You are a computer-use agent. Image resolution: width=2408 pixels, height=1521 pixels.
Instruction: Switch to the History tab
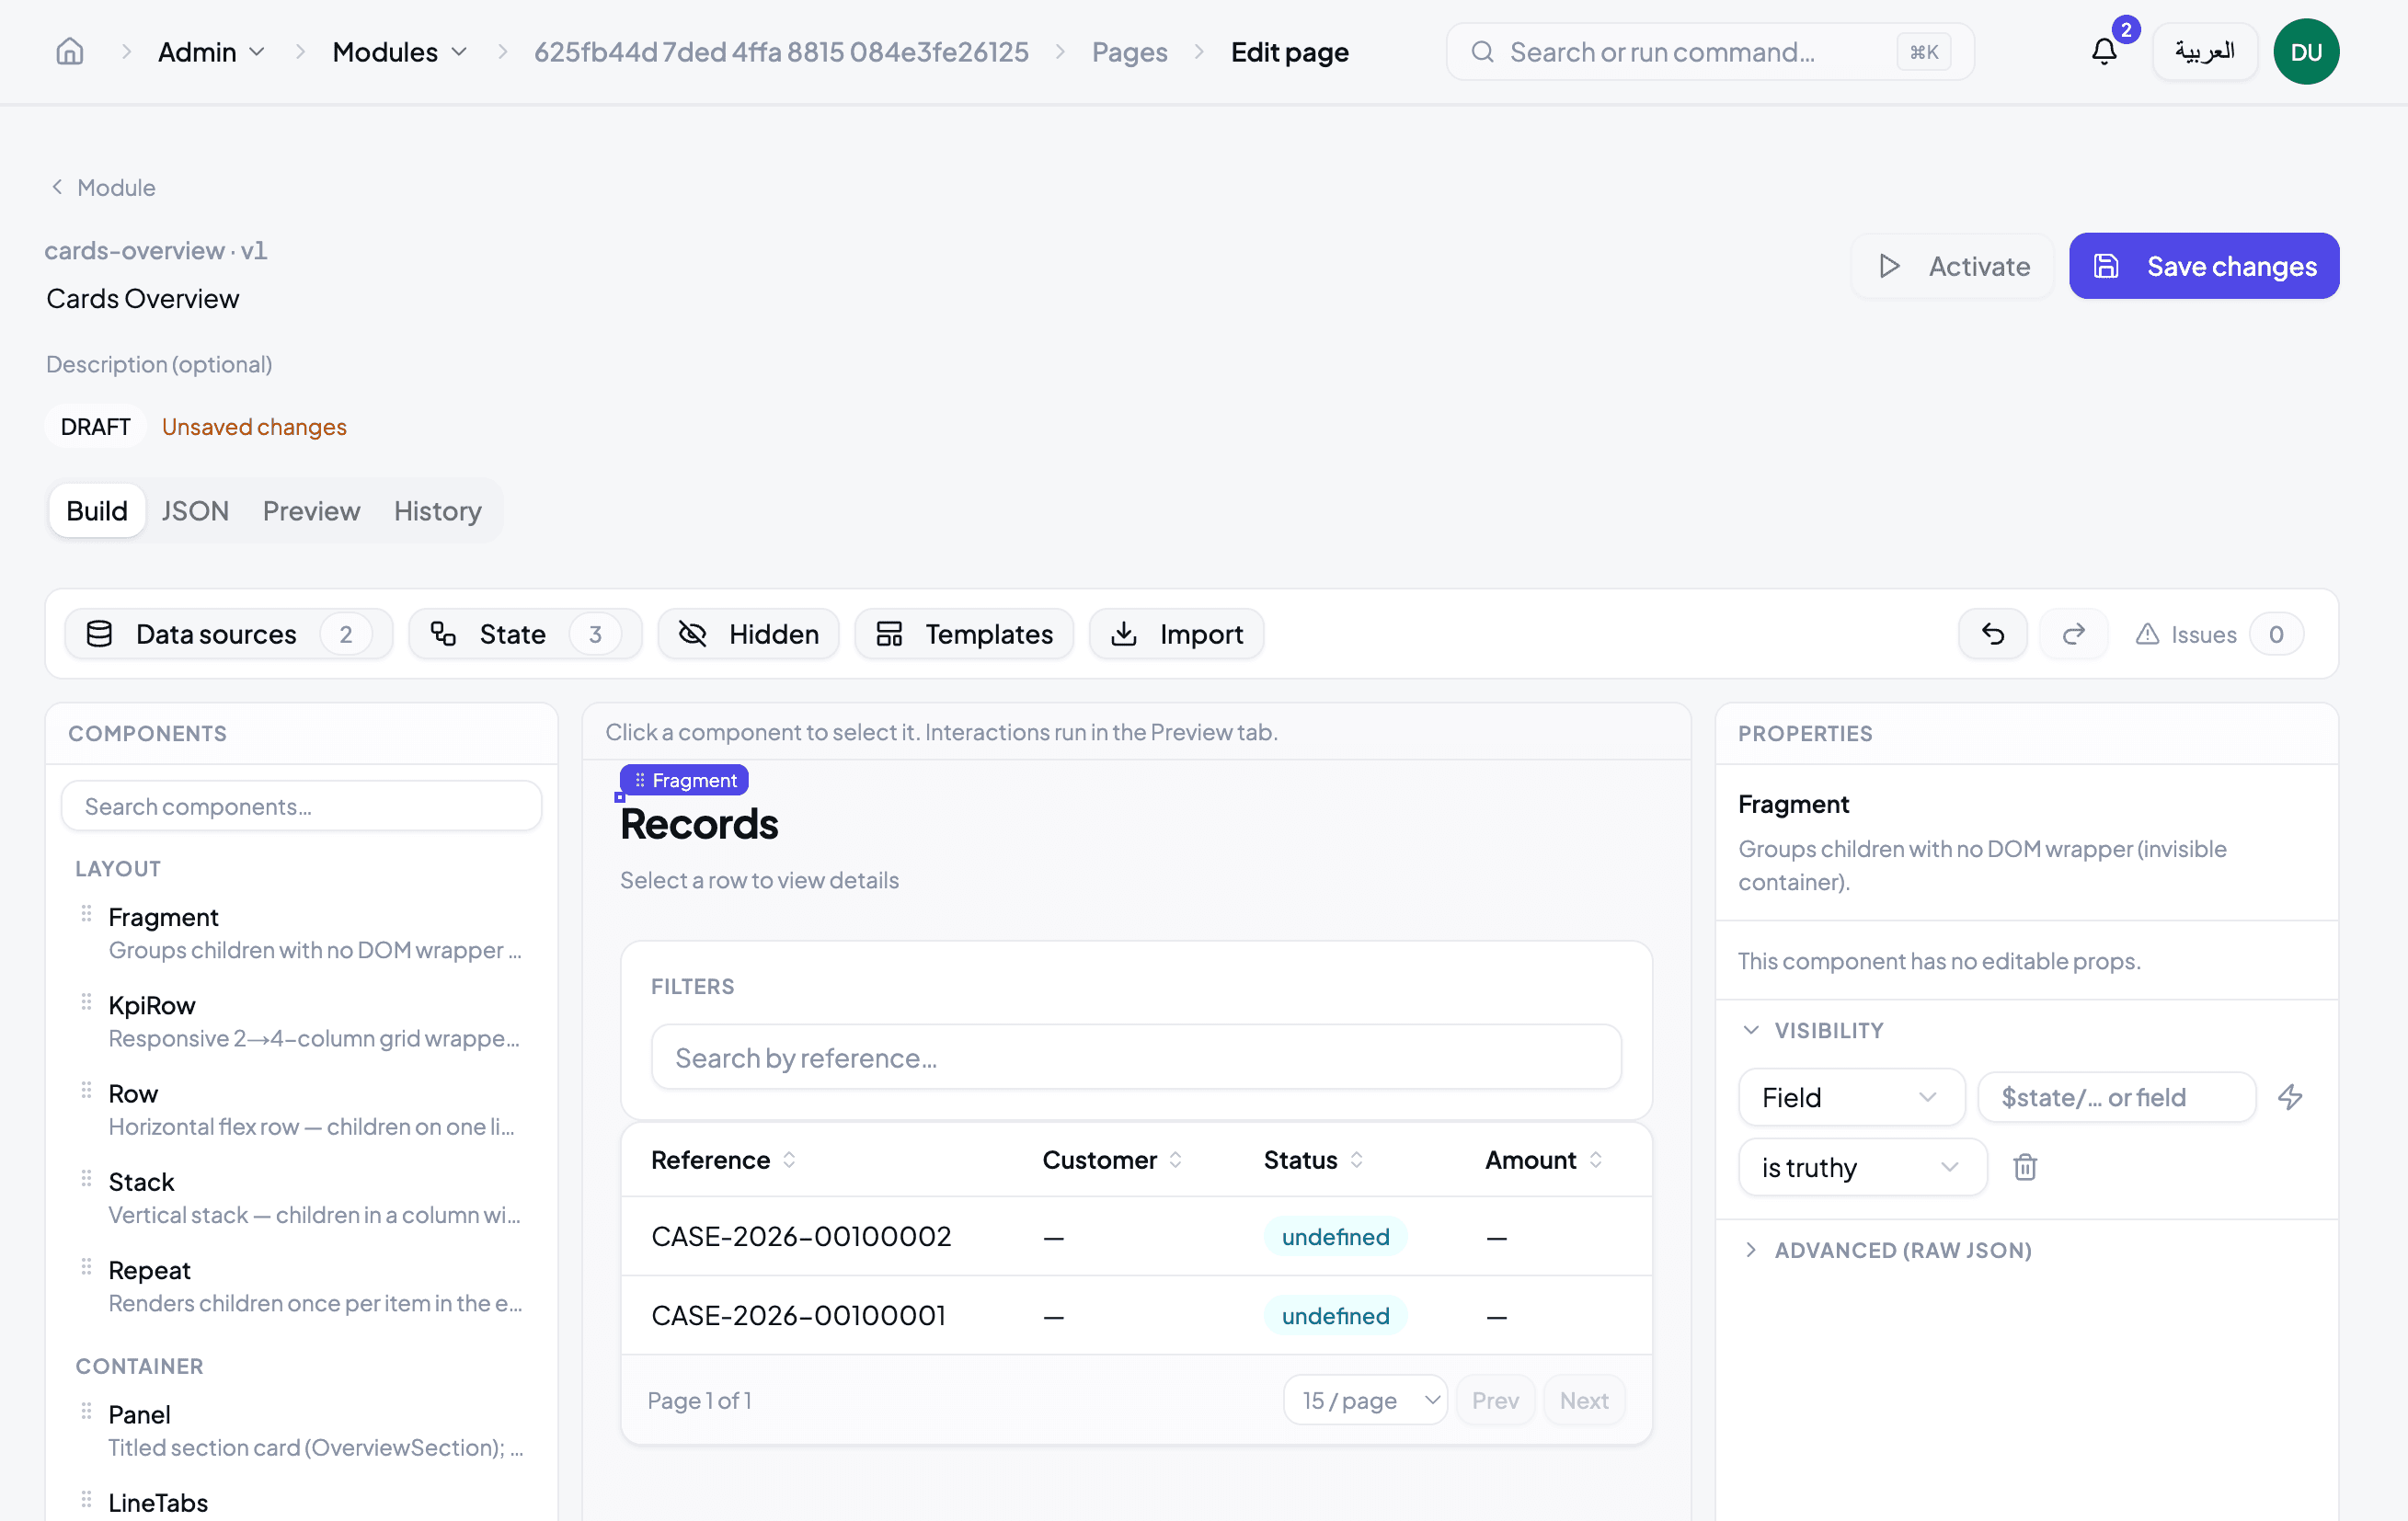tap(437, 510)
